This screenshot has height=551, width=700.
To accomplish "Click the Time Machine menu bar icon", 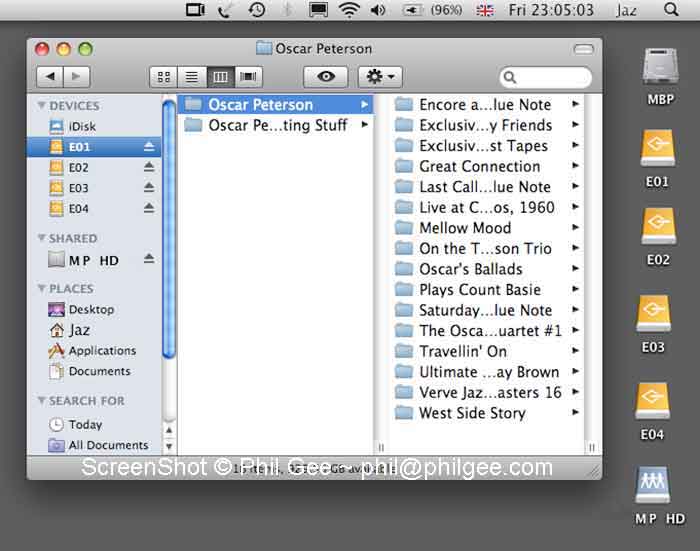I will tap(257, 10).
